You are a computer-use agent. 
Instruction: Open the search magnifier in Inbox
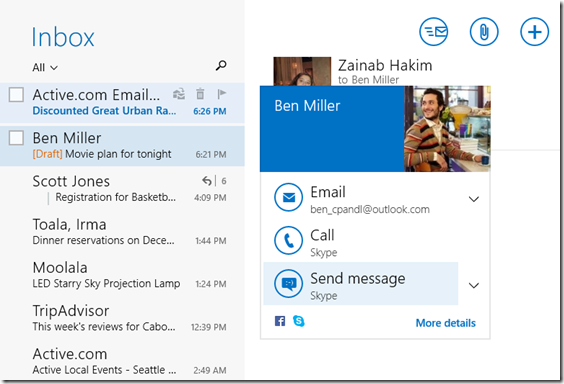221,65
